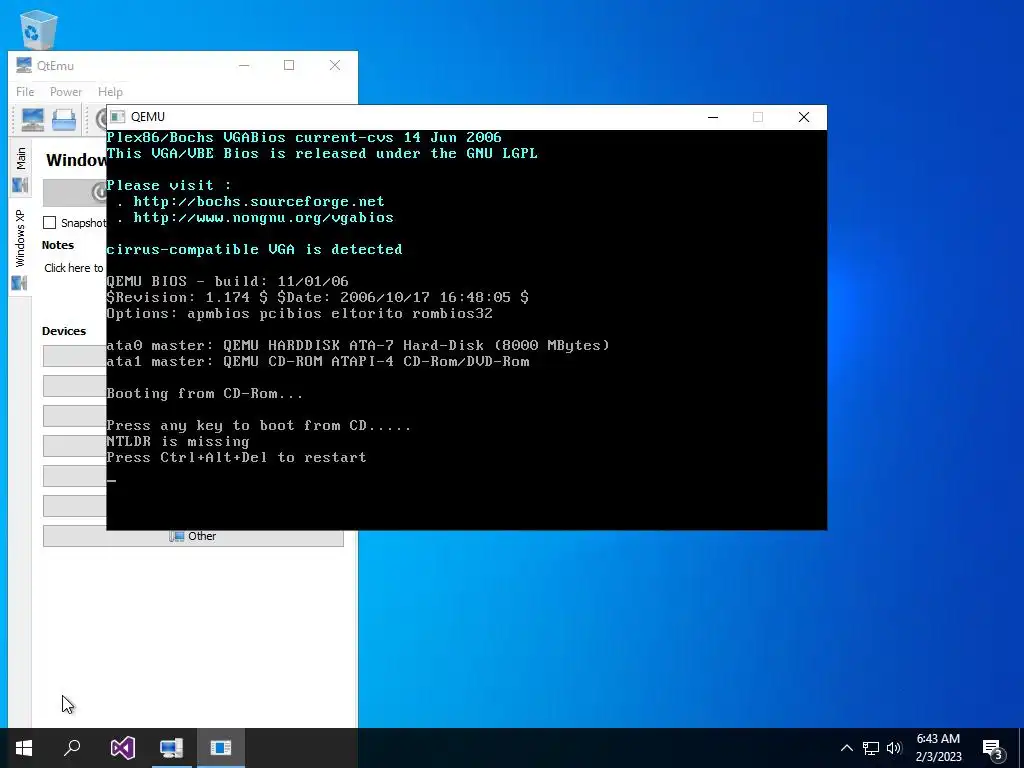
Task: Click 'Press Ctrl+Alt+Del to restart' text
Action: coord(236,457)
